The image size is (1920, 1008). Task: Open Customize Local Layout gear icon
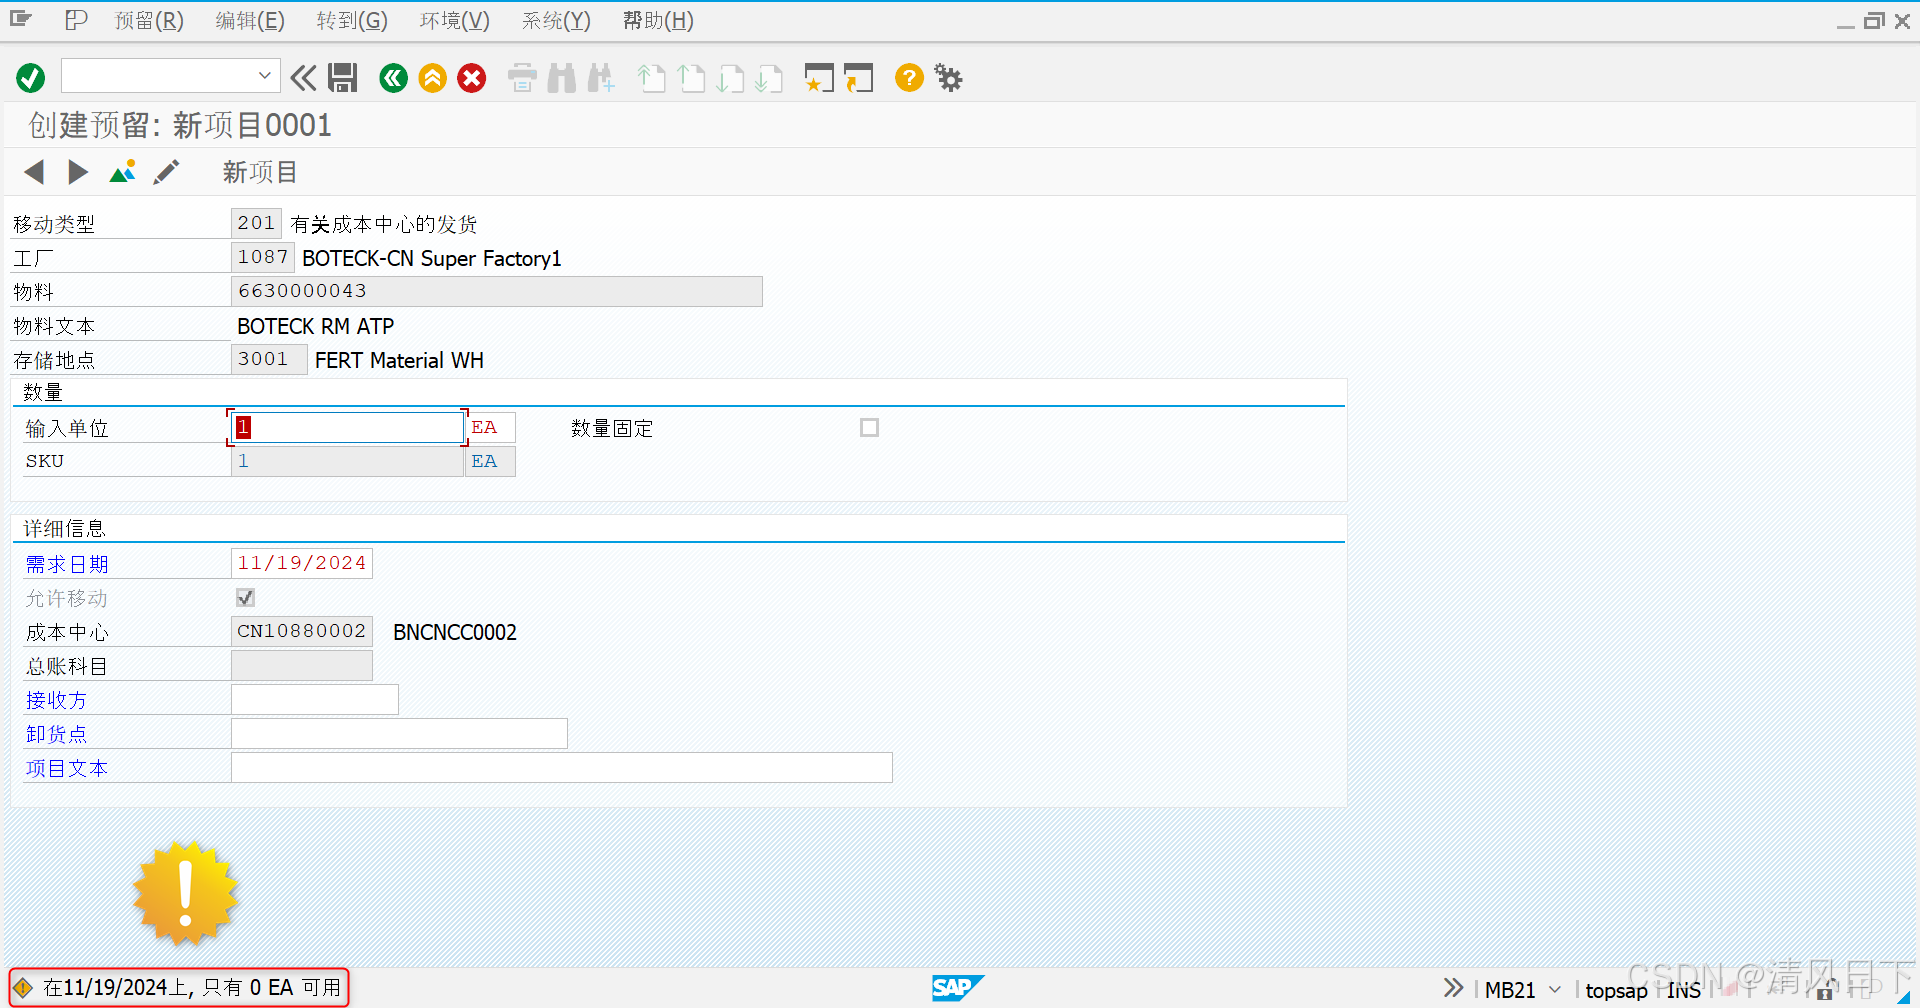click(x=948, y=78)
